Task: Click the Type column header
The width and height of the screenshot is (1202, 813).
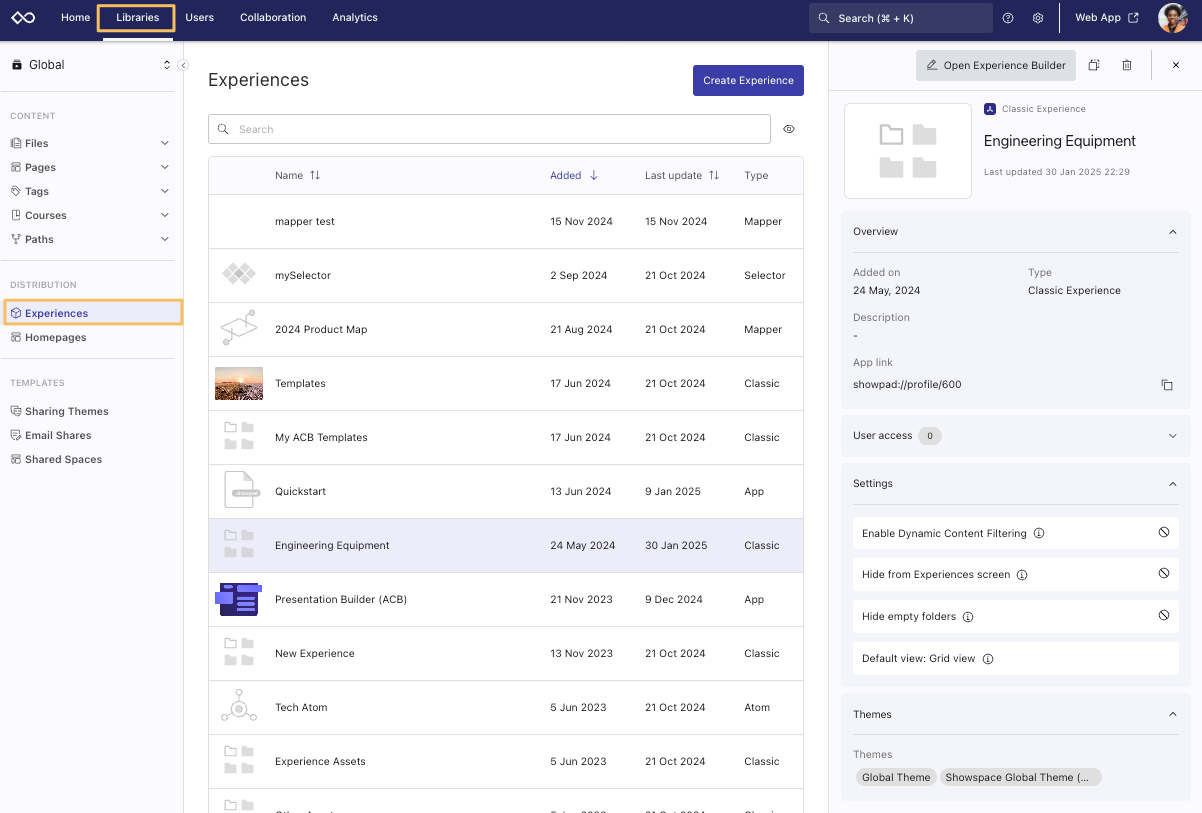Action: click(x=756, y=175)
